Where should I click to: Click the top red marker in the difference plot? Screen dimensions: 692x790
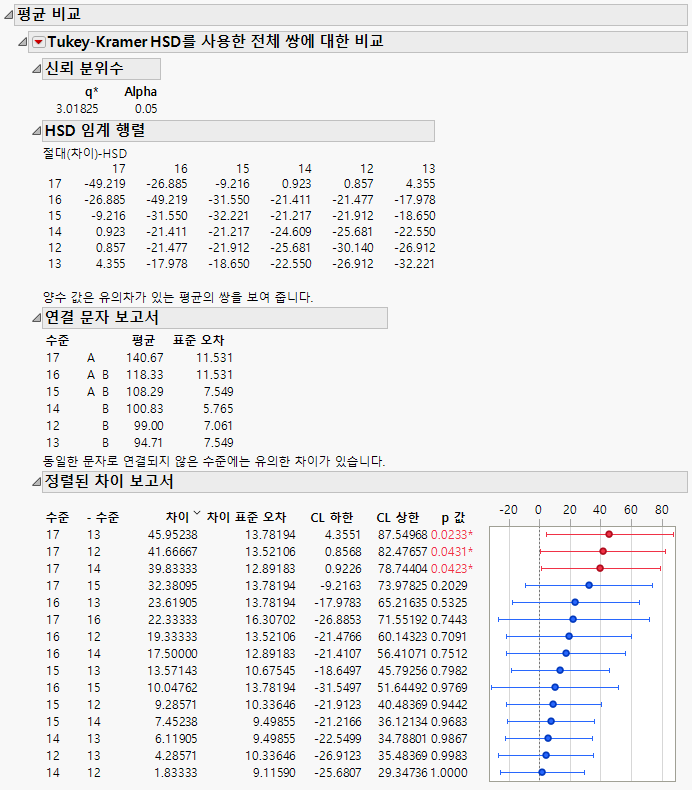tap(609, 535)
